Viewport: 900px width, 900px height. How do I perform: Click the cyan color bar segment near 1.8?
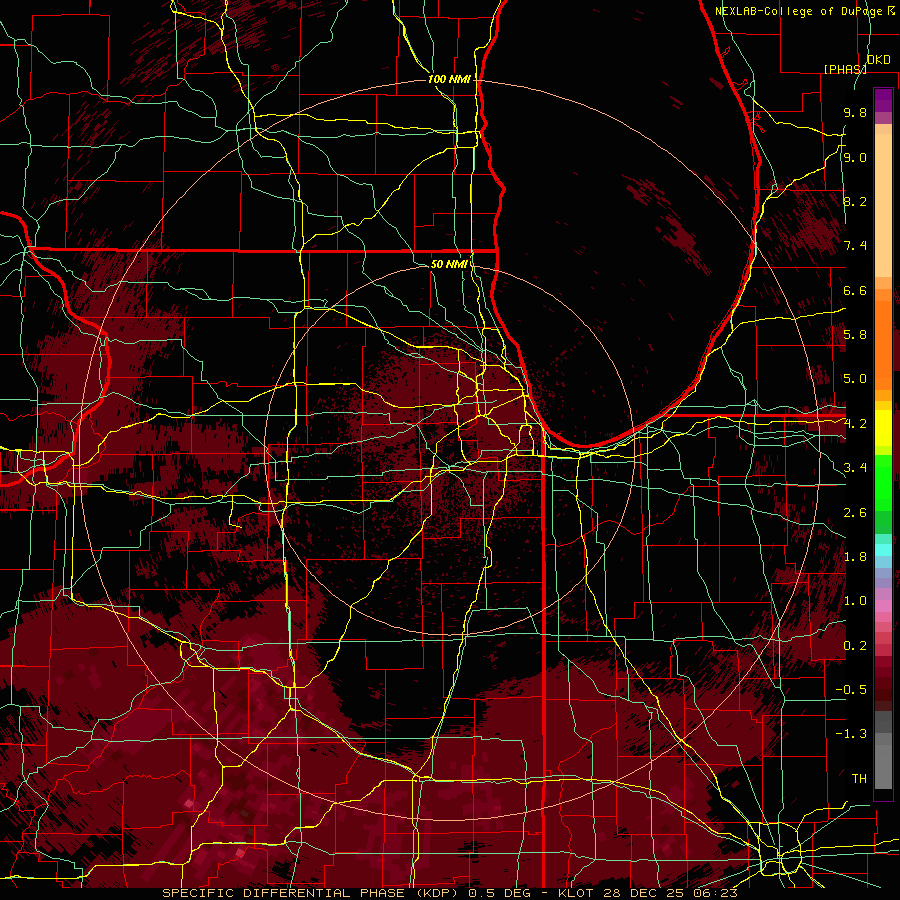tap(883, 550)
